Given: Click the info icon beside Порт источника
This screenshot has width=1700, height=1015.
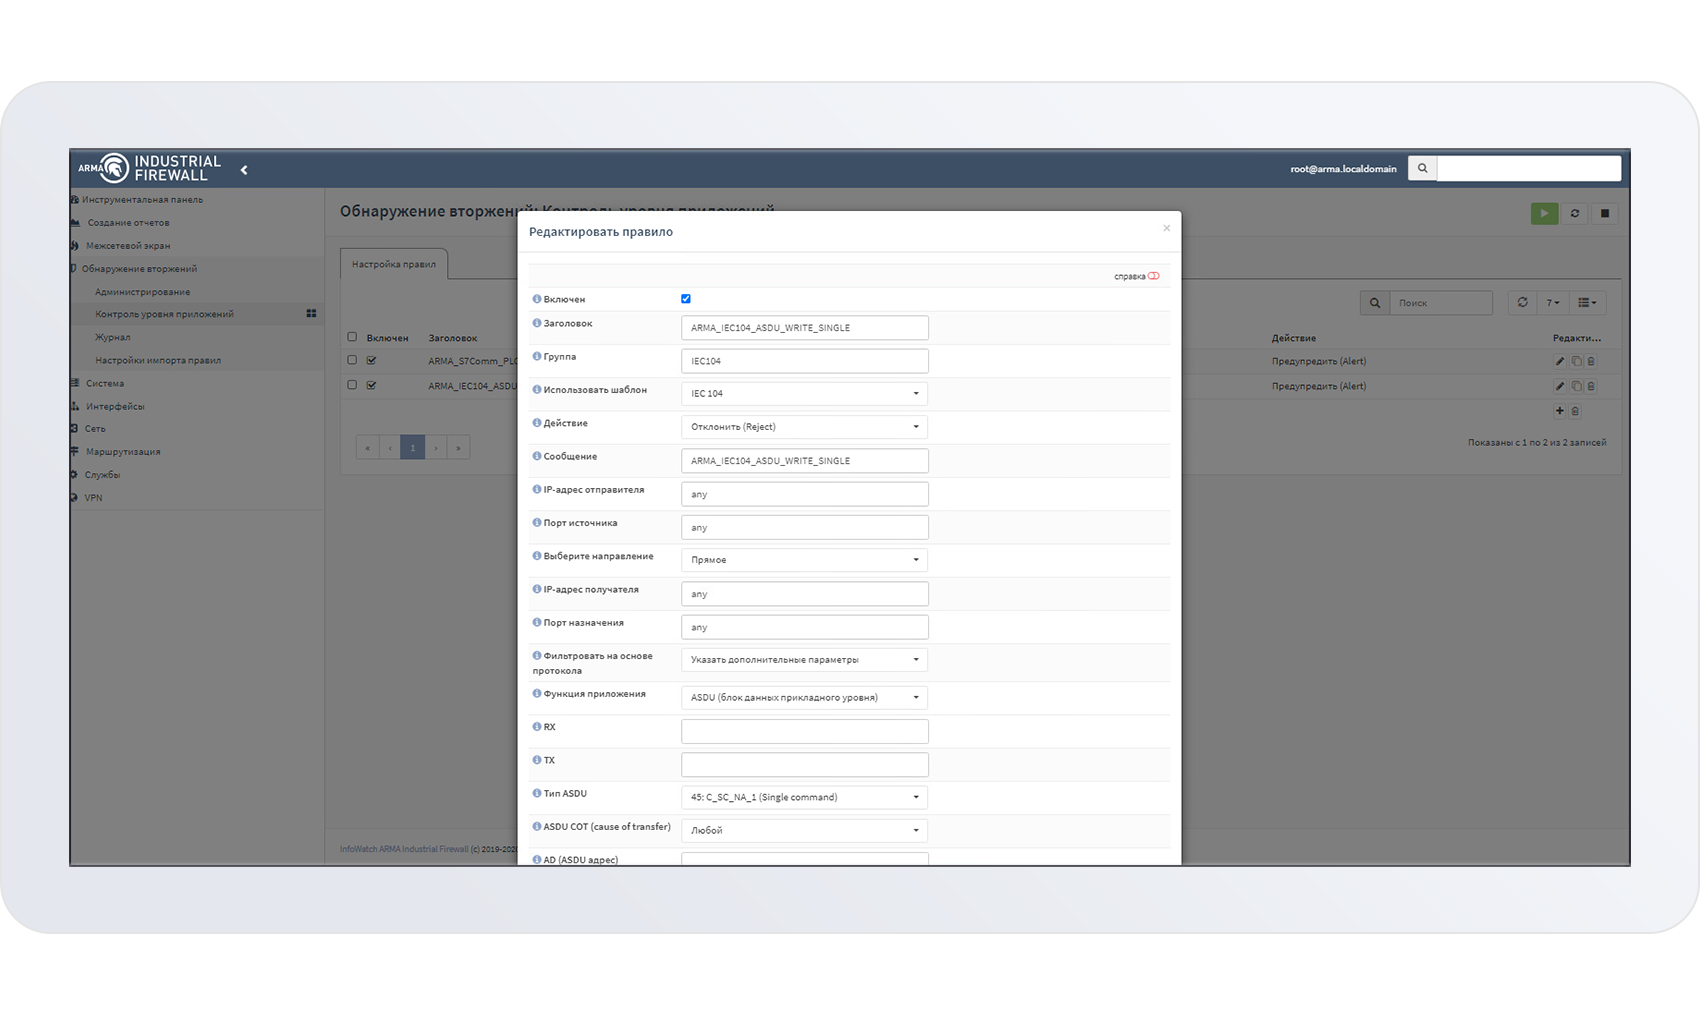Looking at the screenshot, I should click(537, 522).
